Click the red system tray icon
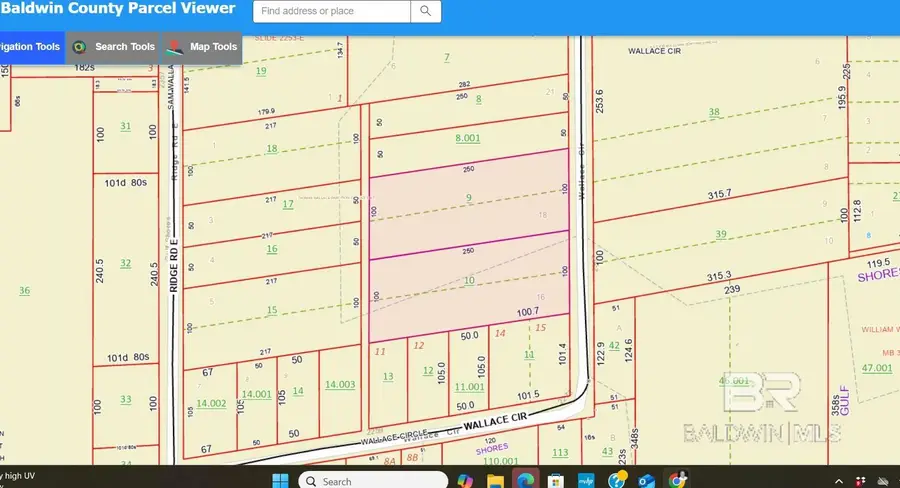Viewport: 900px width, 488px height. [860, 481]
